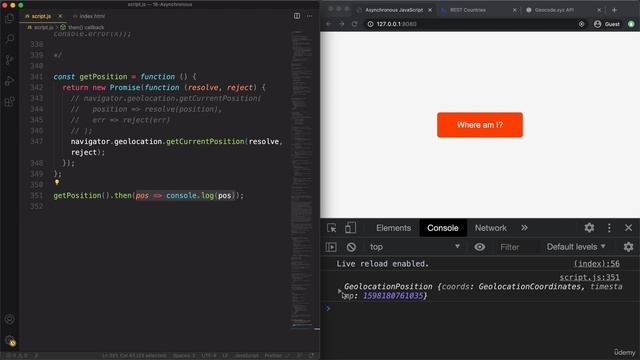This screenshot has height=360, width=640.
Task: Select the Asynchronous JavaScript browser tab
Action: tap(393, 10)
